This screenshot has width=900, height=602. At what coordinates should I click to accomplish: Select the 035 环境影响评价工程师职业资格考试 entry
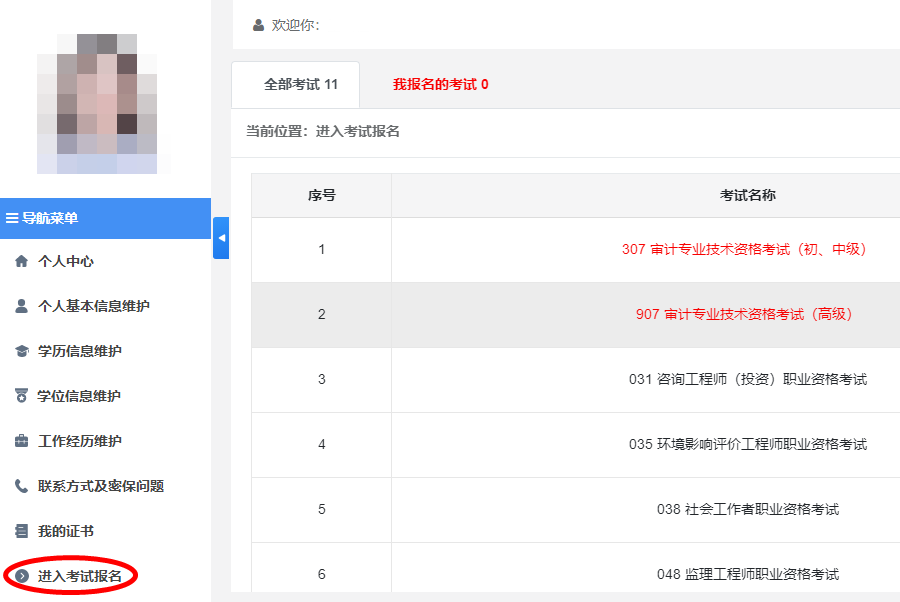point(747,444)
